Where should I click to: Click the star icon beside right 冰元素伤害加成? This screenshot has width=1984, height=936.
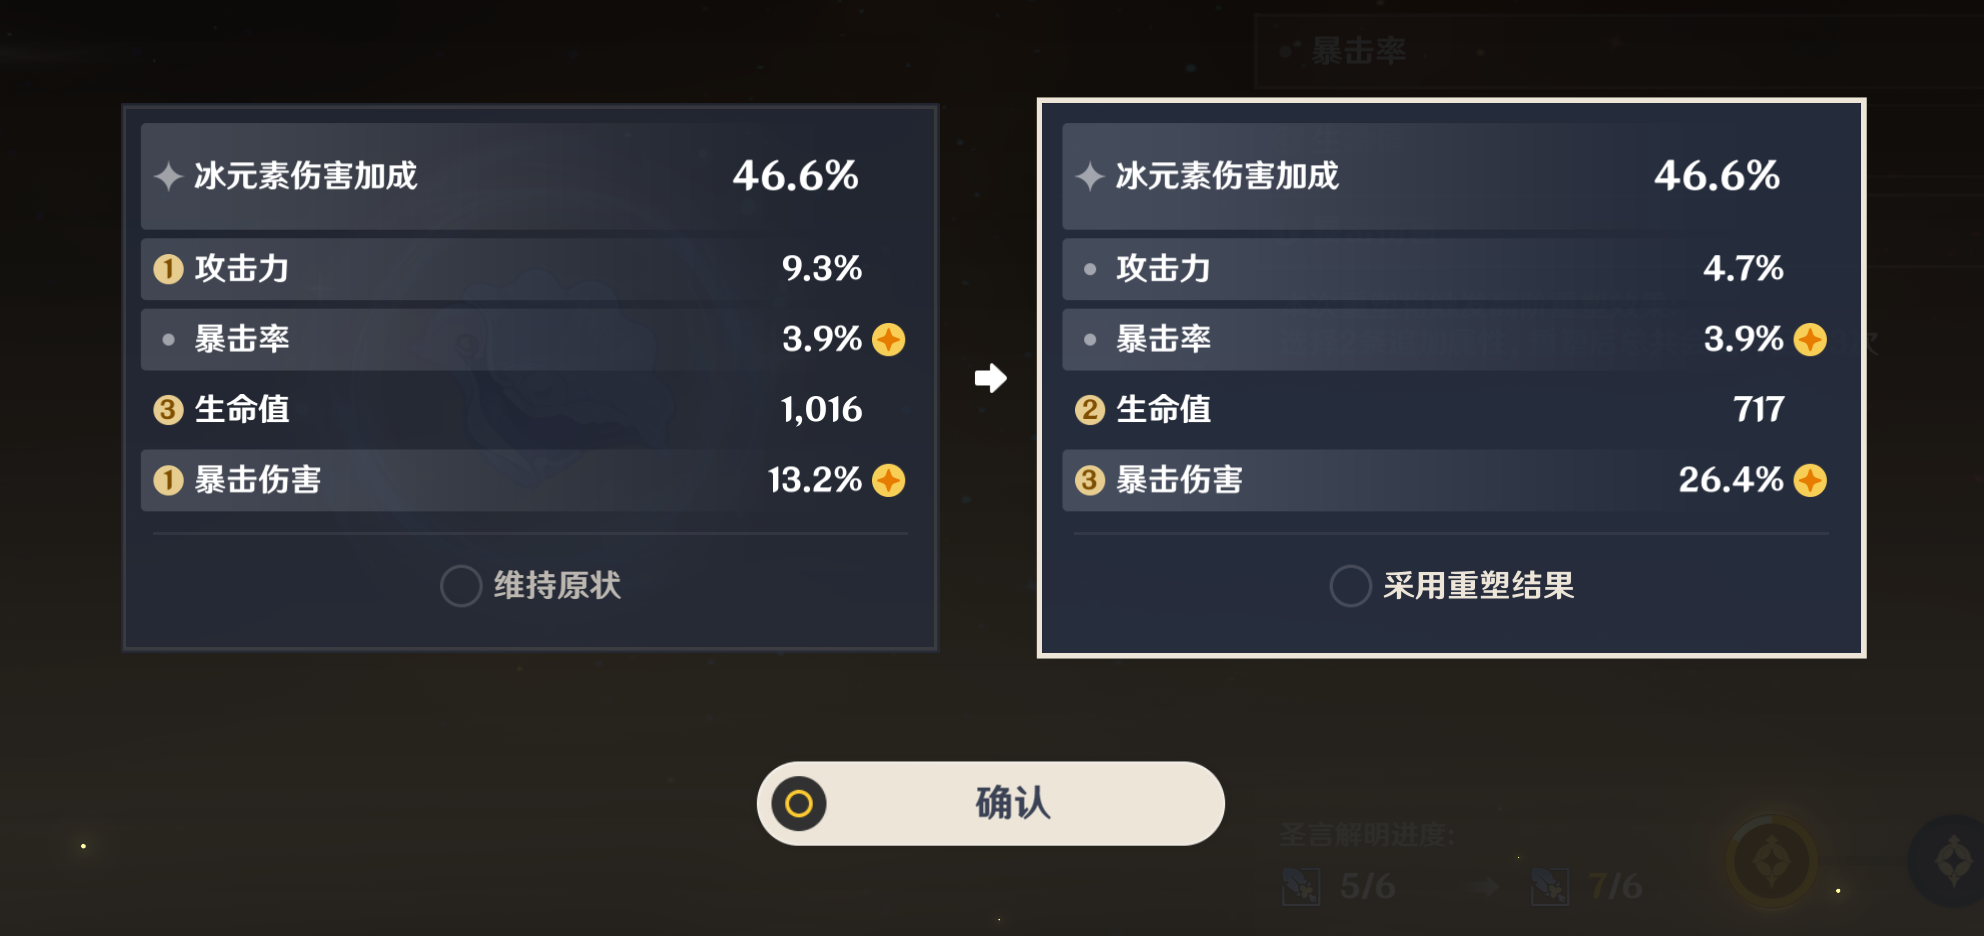1089,177
